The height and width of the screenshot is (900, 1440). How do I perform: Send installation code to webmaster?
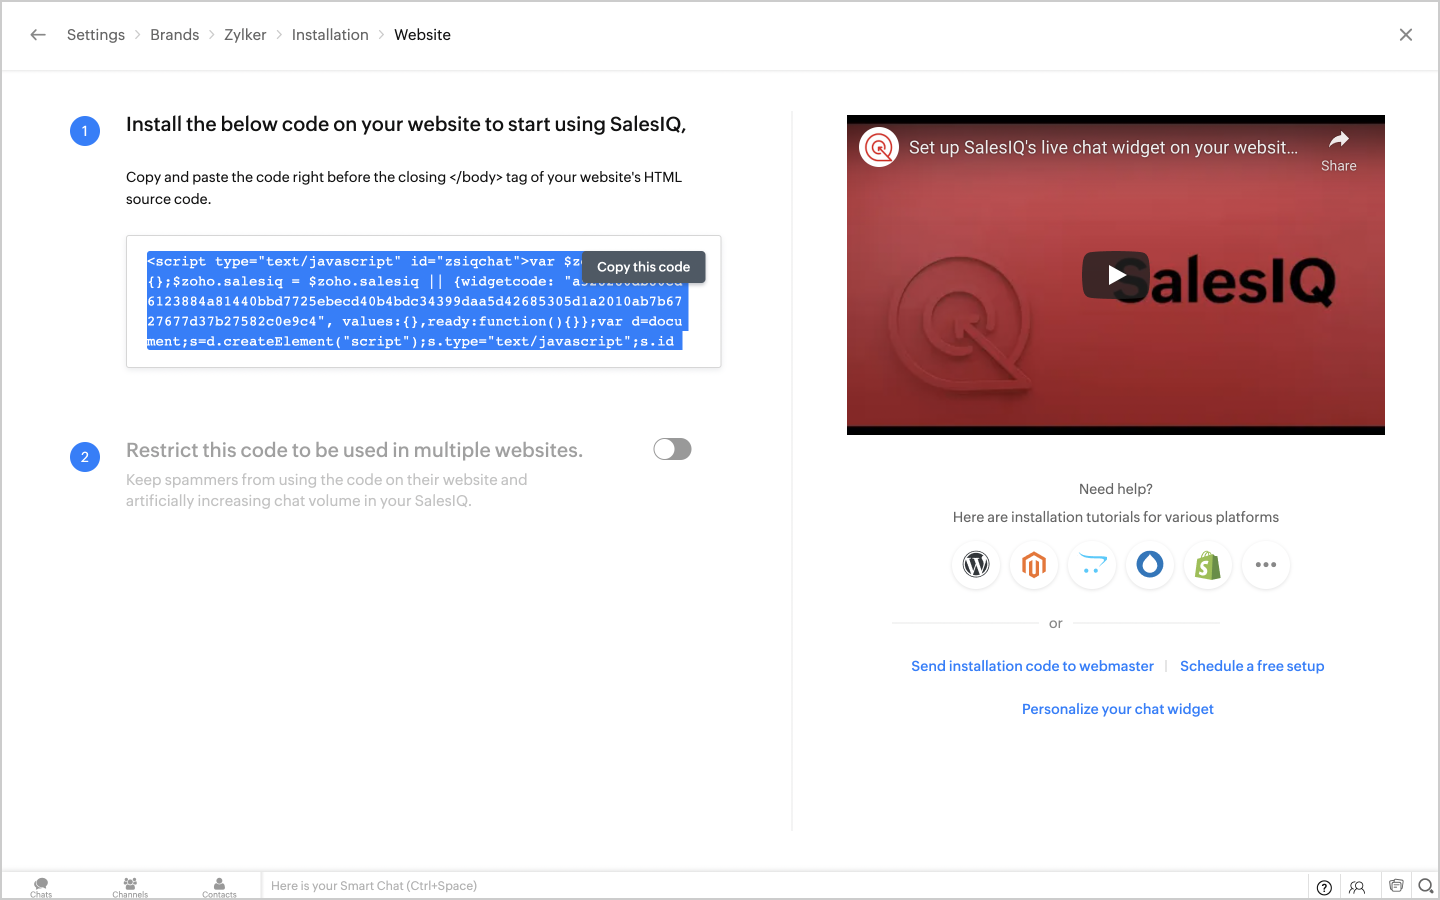click(1032, 666)
